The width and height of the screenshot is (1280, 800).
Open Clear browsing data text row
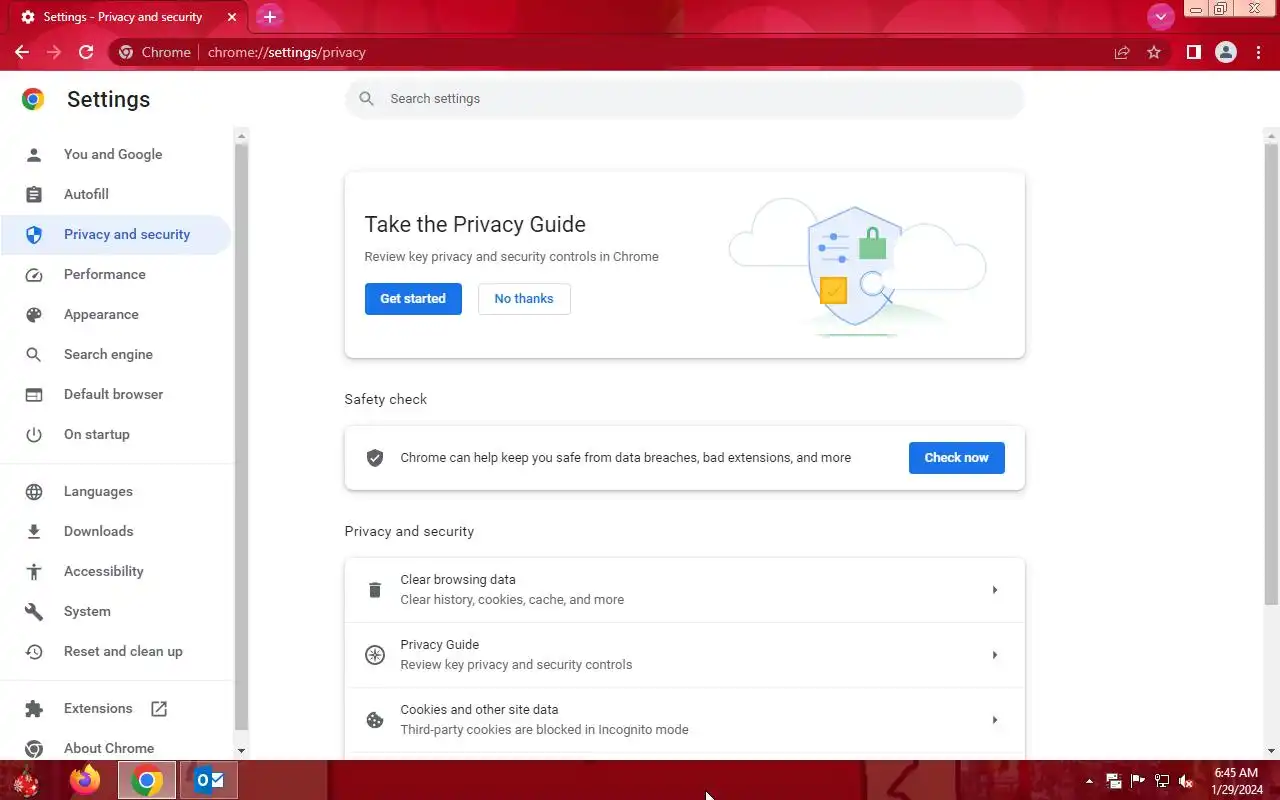(685, 590)
